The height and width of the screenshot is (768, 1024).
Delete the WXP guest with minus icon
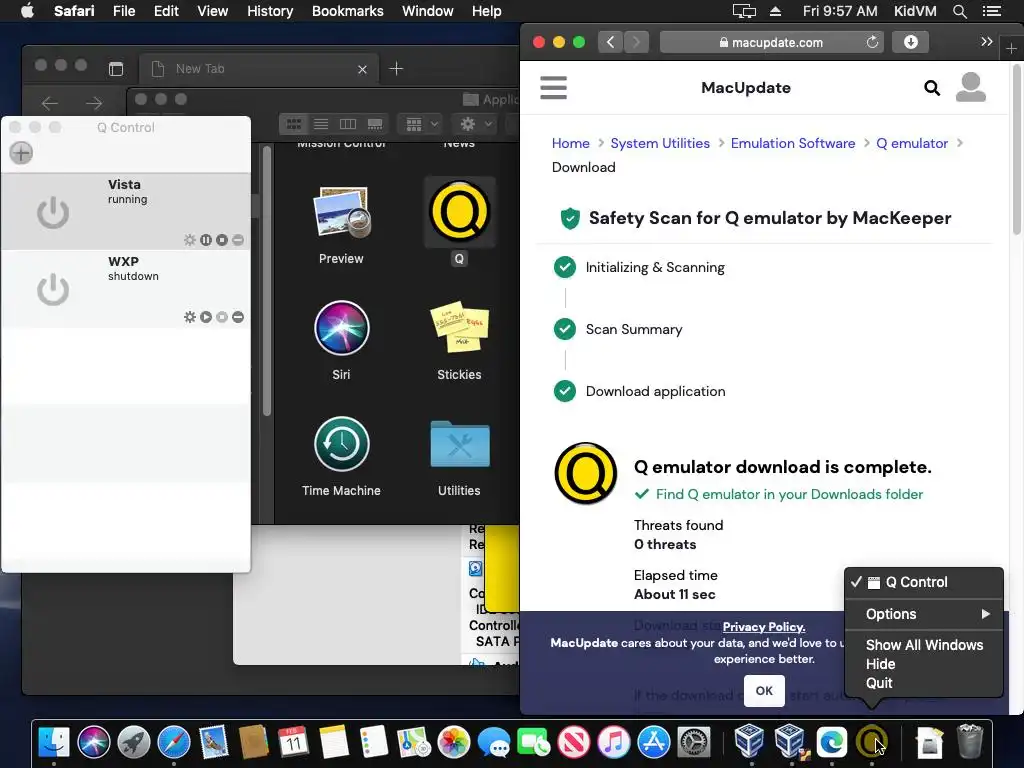[238, 317]
